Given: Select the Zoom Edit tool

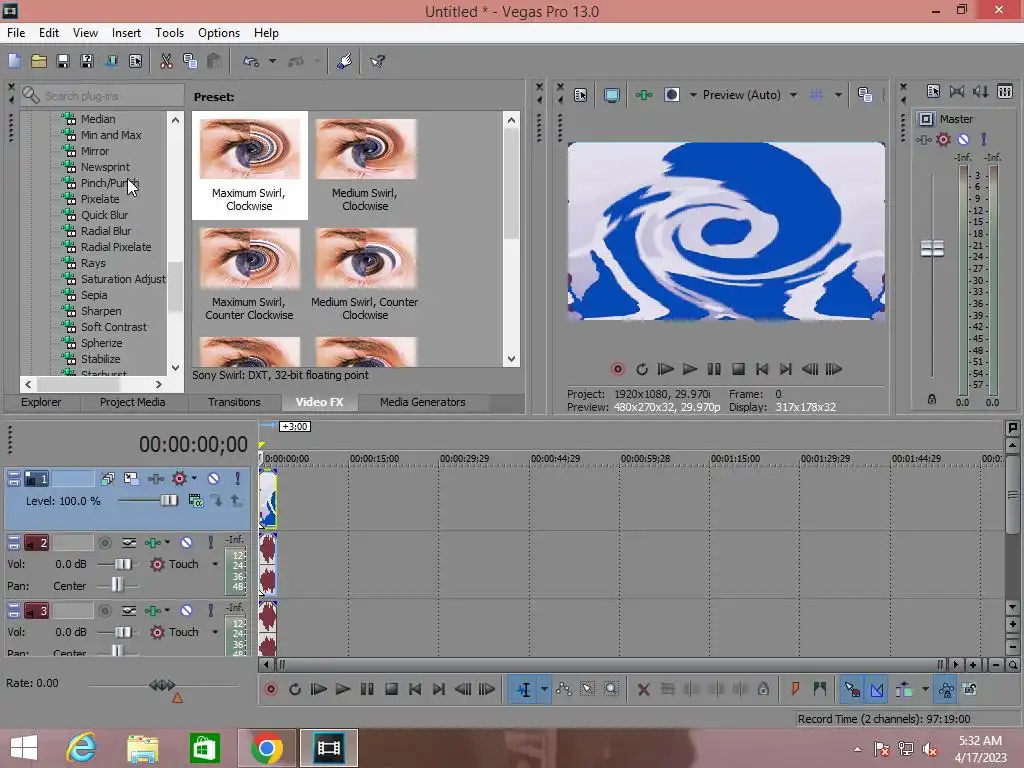Looking at the screenshot, I should pyautogui.click(x=611, y=689).
